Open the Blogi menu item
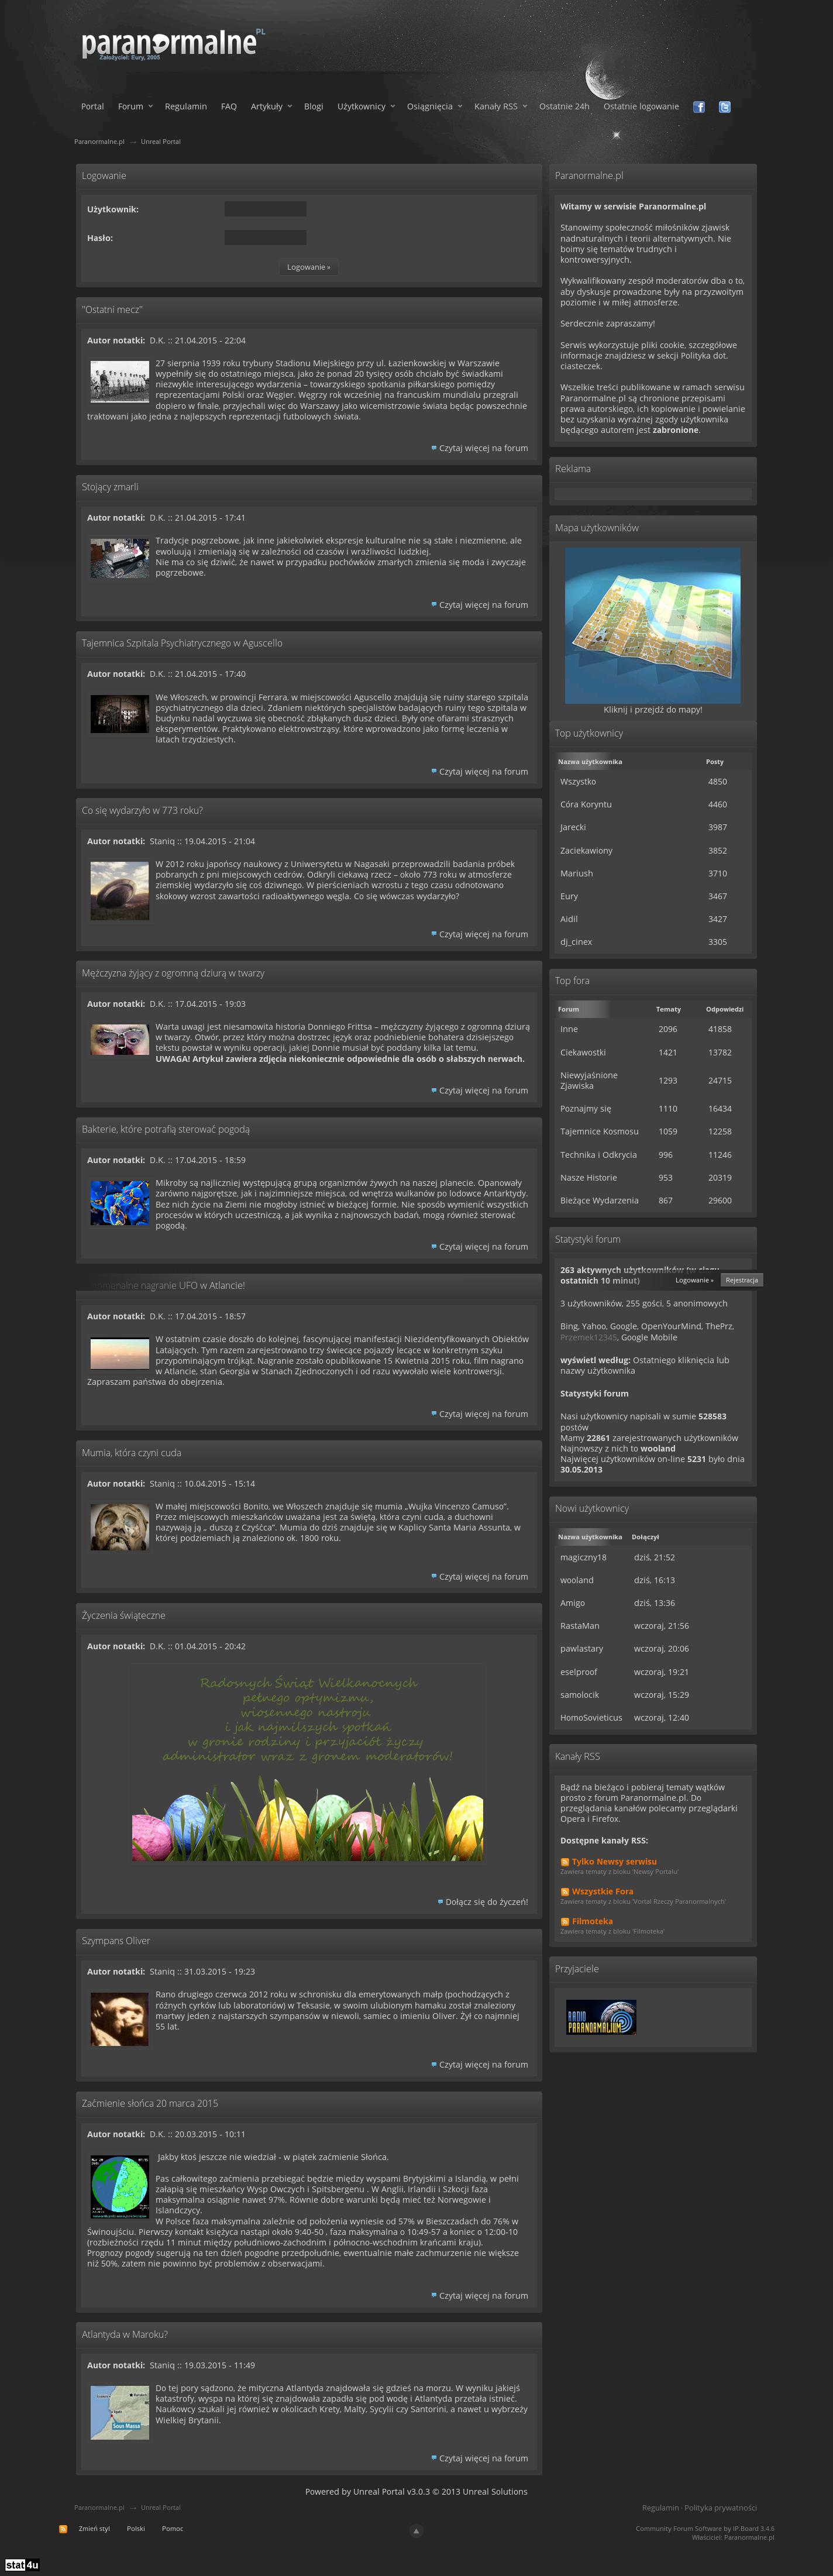The width and height of the screenshot is (833, 2576). 314,107
